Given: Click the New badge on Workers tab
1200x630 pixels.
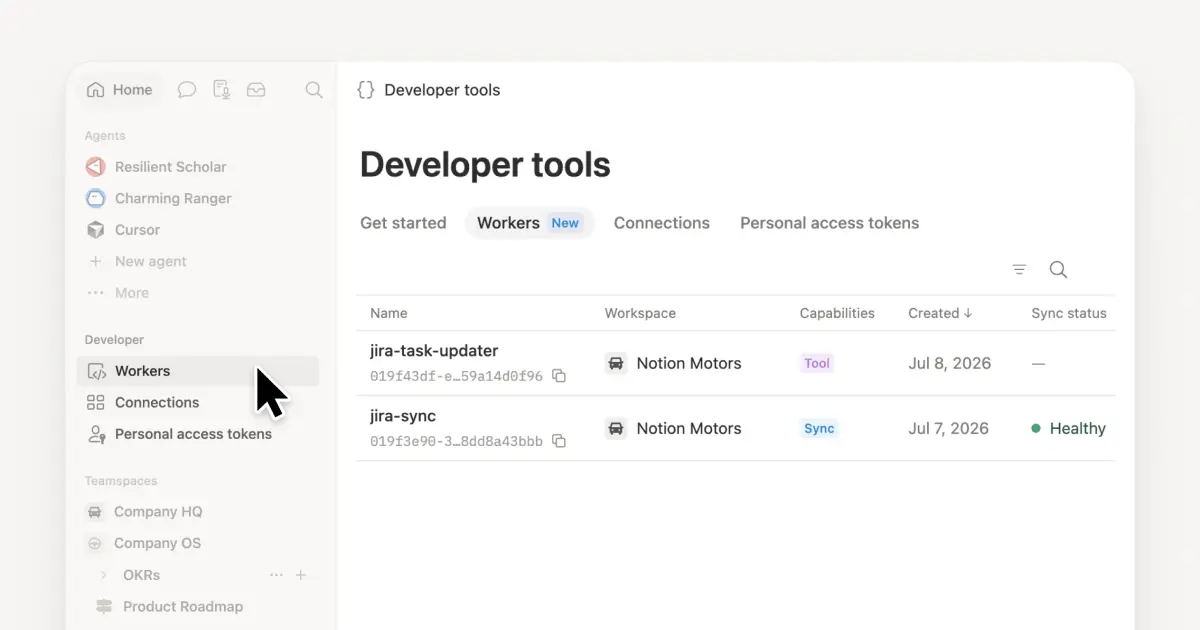Looking at the screenshot, I should tap(565, 223).
